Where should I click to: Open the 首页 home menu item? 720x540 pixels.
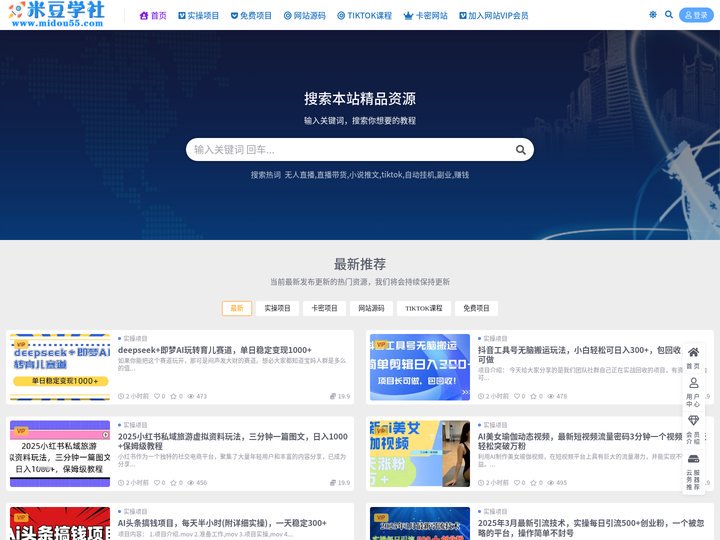tap(153, 16)
